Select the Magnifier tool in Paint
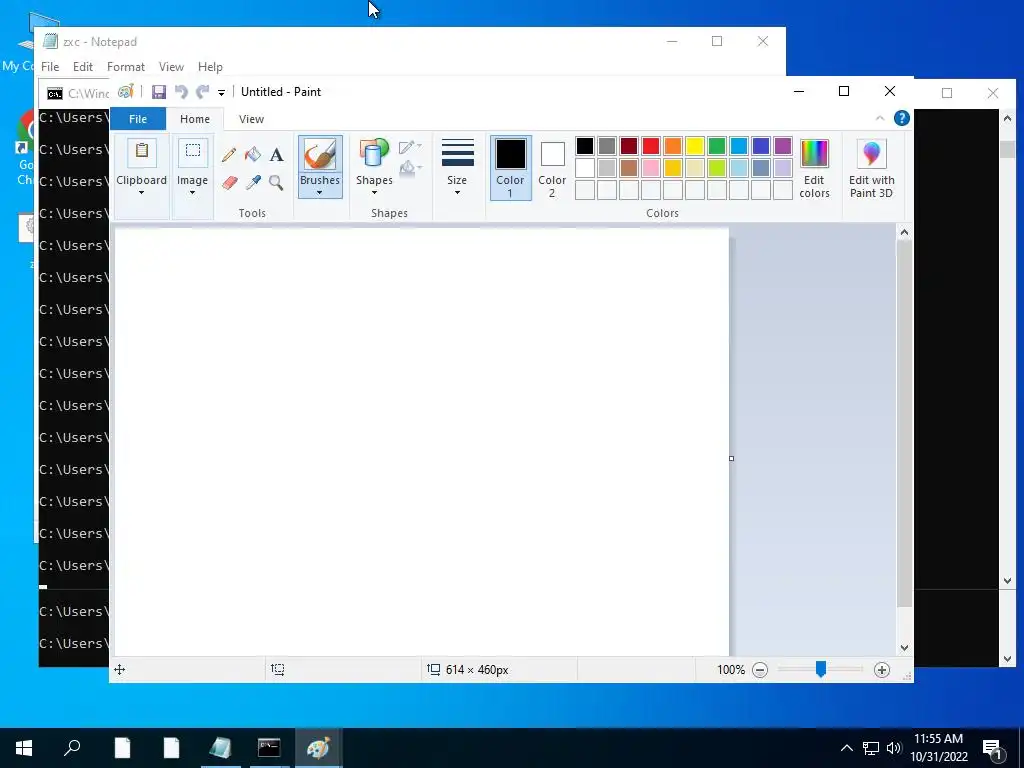Viewport: 1024px width, 768px height. coord(276,182)
